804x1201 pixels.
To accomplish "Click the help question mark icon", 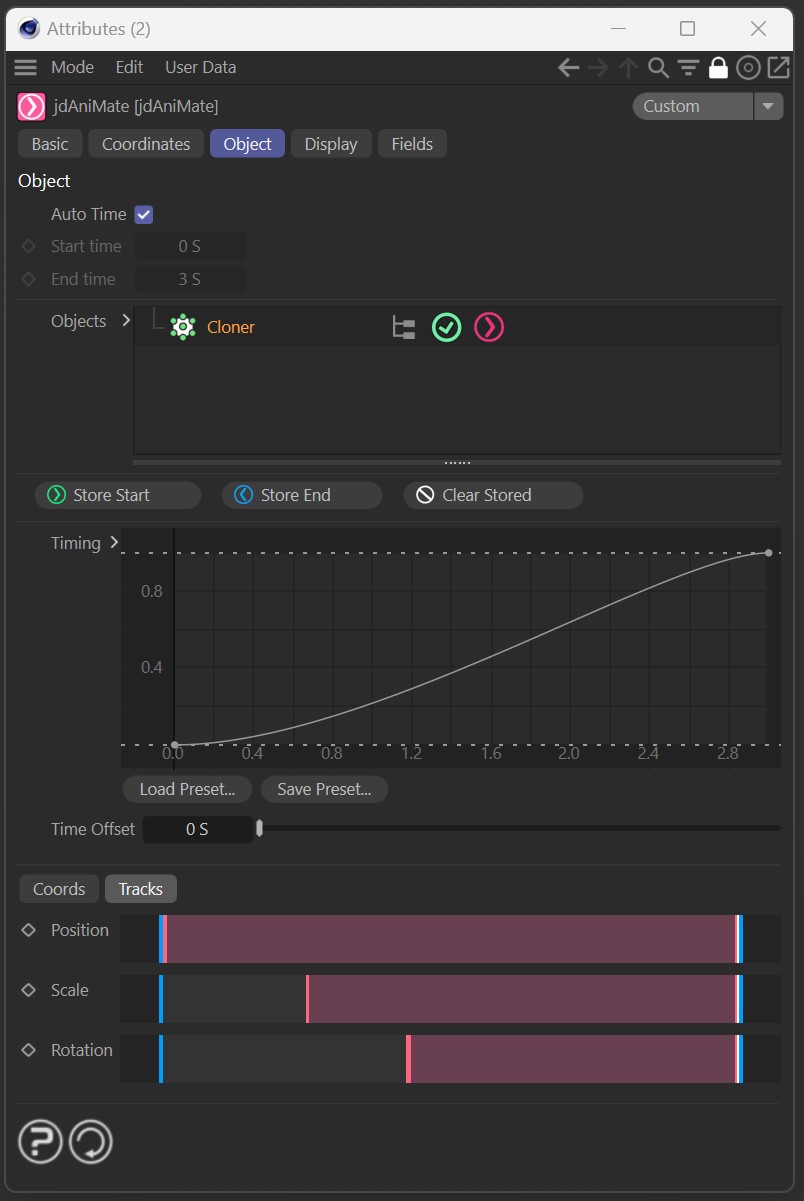I will 40,1141.
